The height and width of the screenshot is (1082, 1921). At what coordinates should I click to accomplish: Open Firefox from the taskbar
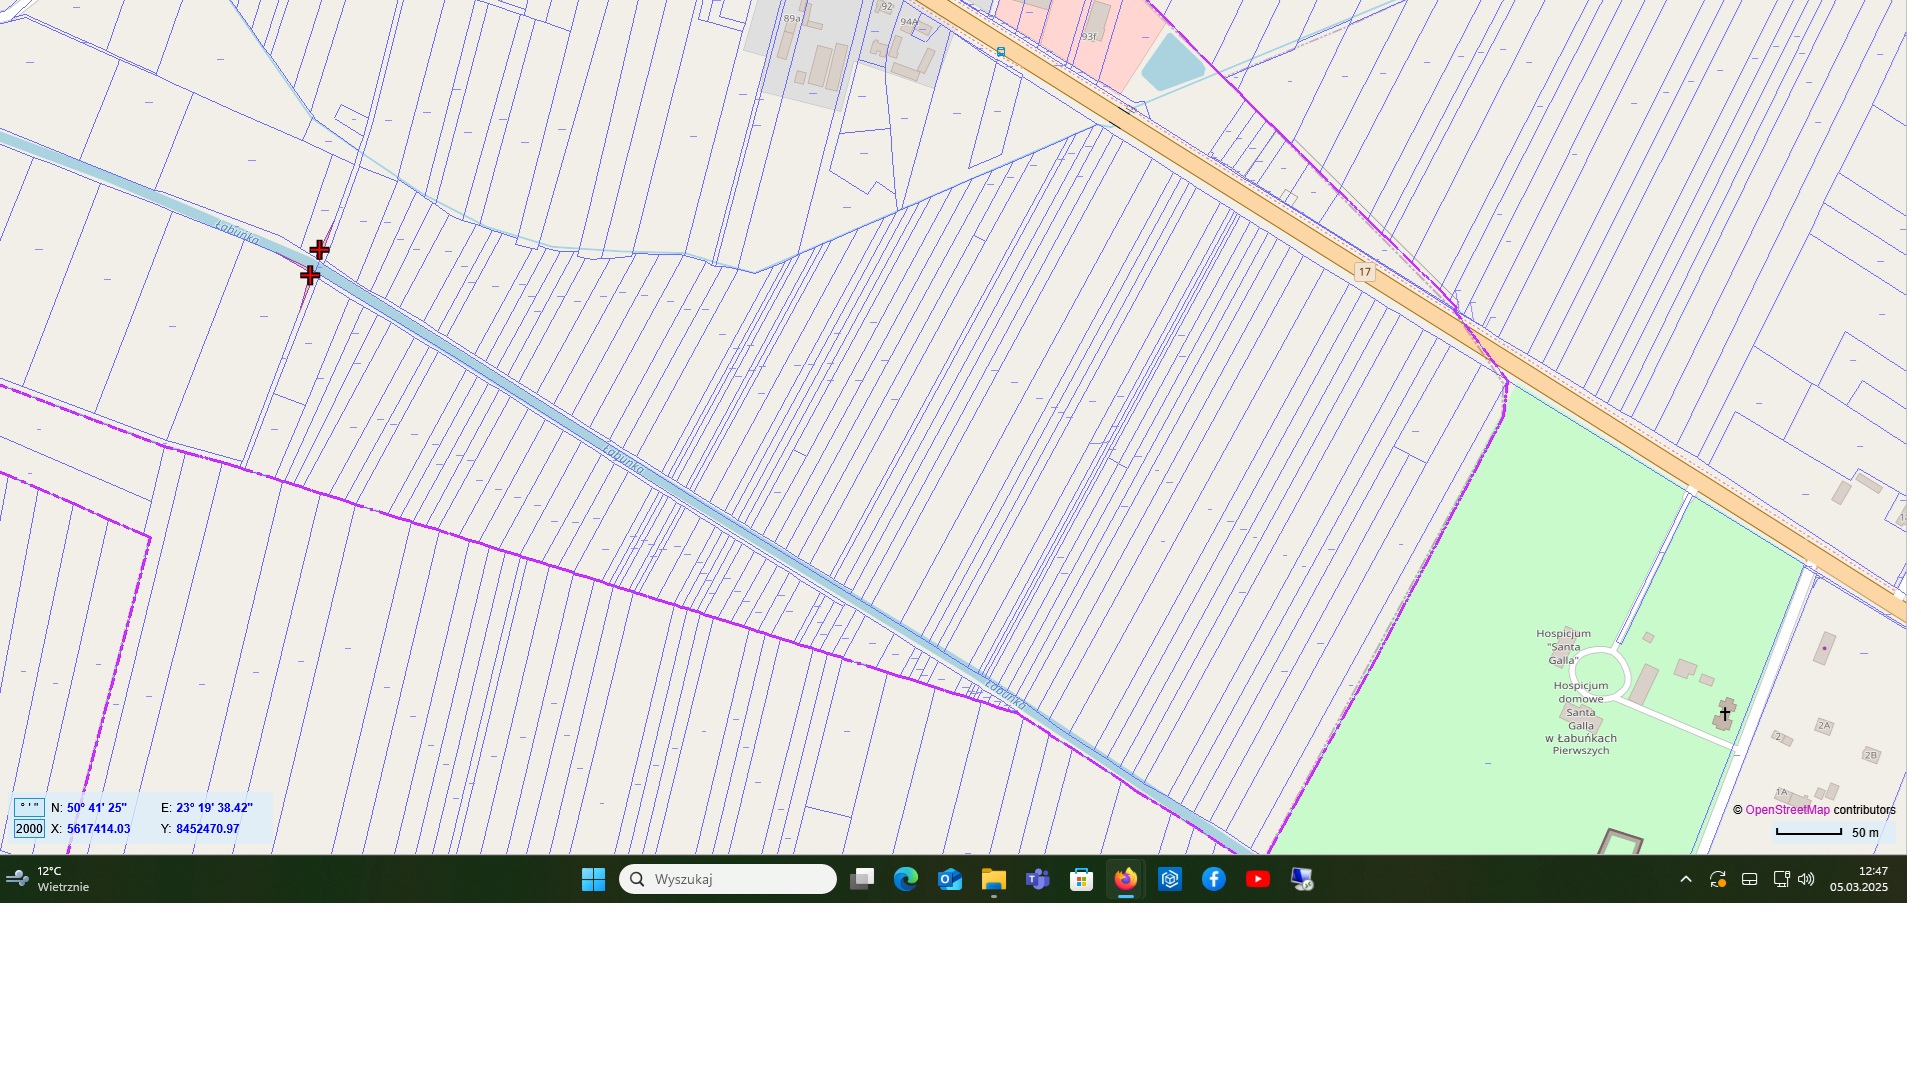tap(1126, 879)
